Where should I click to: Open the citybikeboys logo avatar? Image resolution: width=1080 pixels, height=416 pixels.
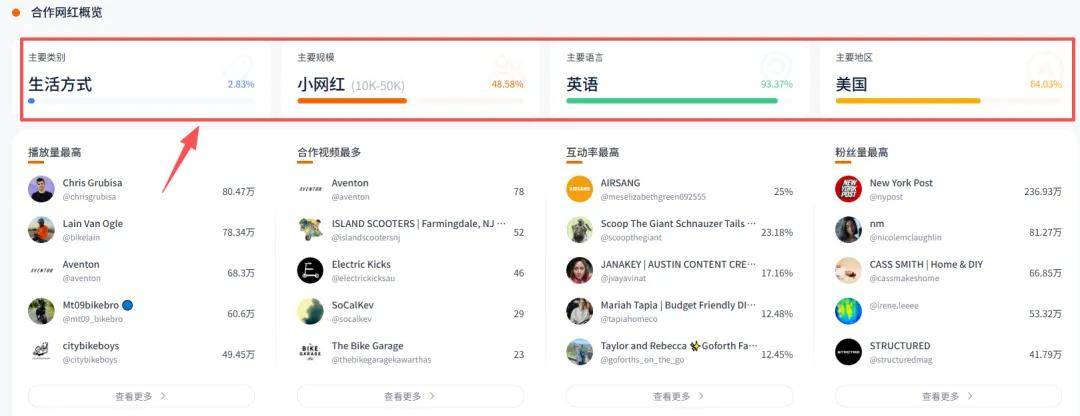point(41,352)
